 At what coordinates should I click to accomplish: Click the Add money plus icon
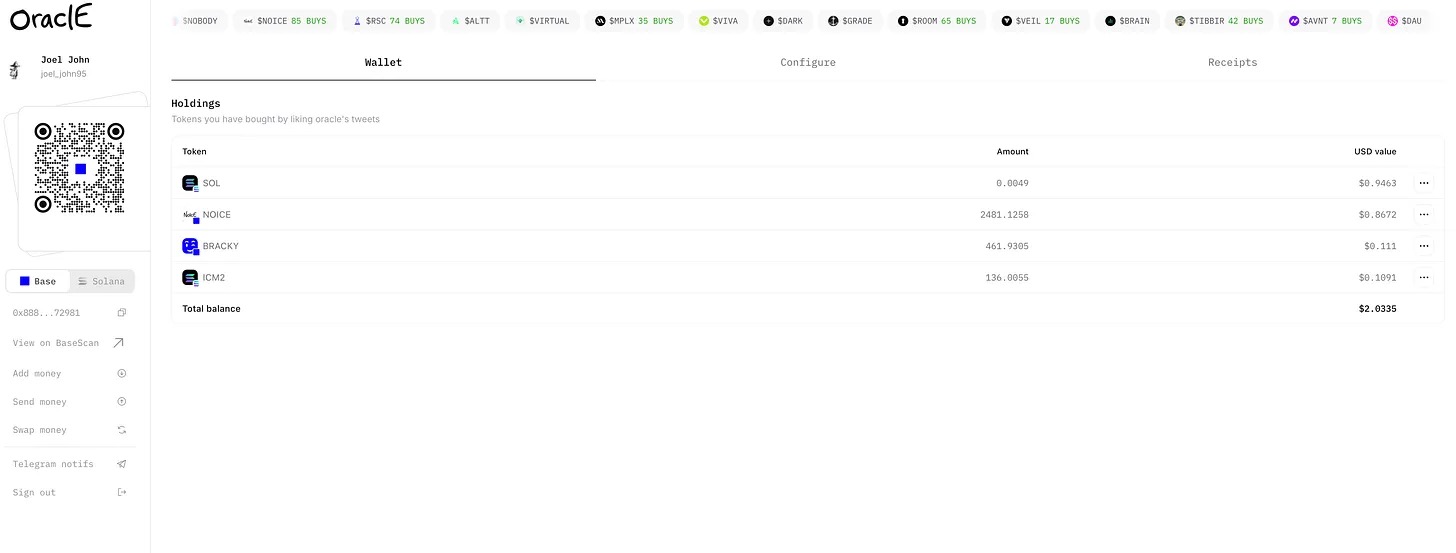pos(122,373)
